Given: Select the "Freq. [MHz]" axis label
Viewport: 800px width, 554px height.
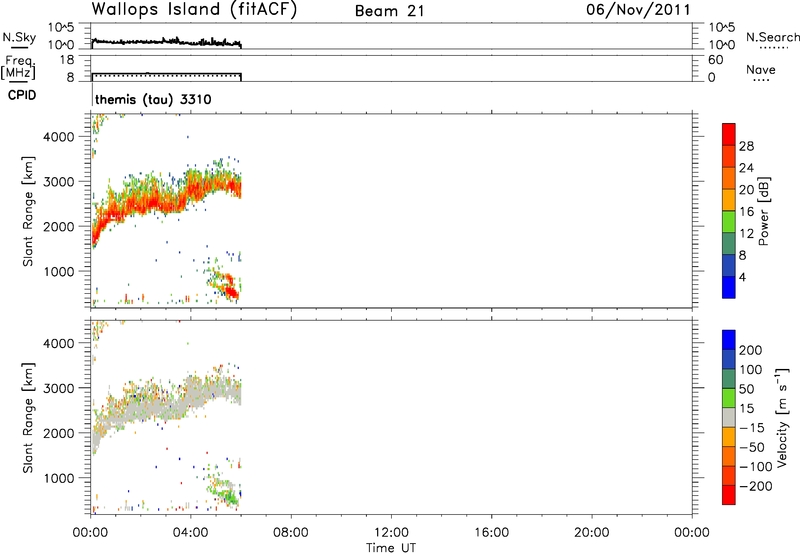Looking at the screenshot, I should (18, 67).
